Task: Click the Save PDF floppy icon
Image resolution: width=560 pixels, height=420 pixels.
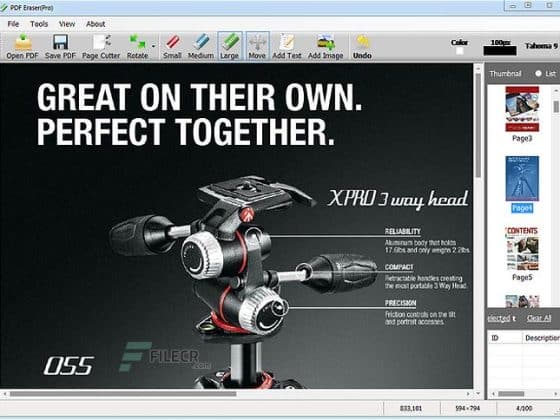Action: [60, 46]
